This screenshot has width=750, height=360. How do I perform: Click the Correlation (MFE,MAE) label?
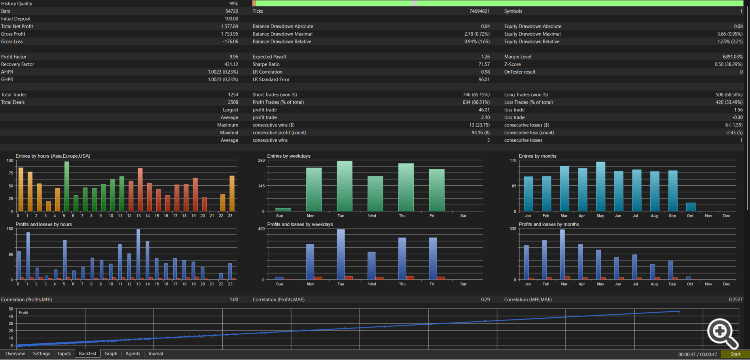tap(528, 299)
